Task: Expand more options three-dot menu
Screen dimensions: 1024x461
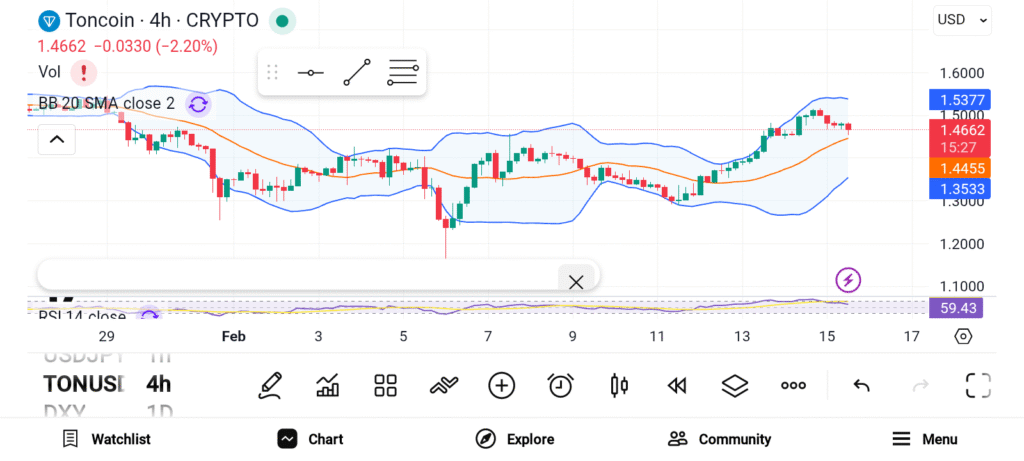Action: 794,385
